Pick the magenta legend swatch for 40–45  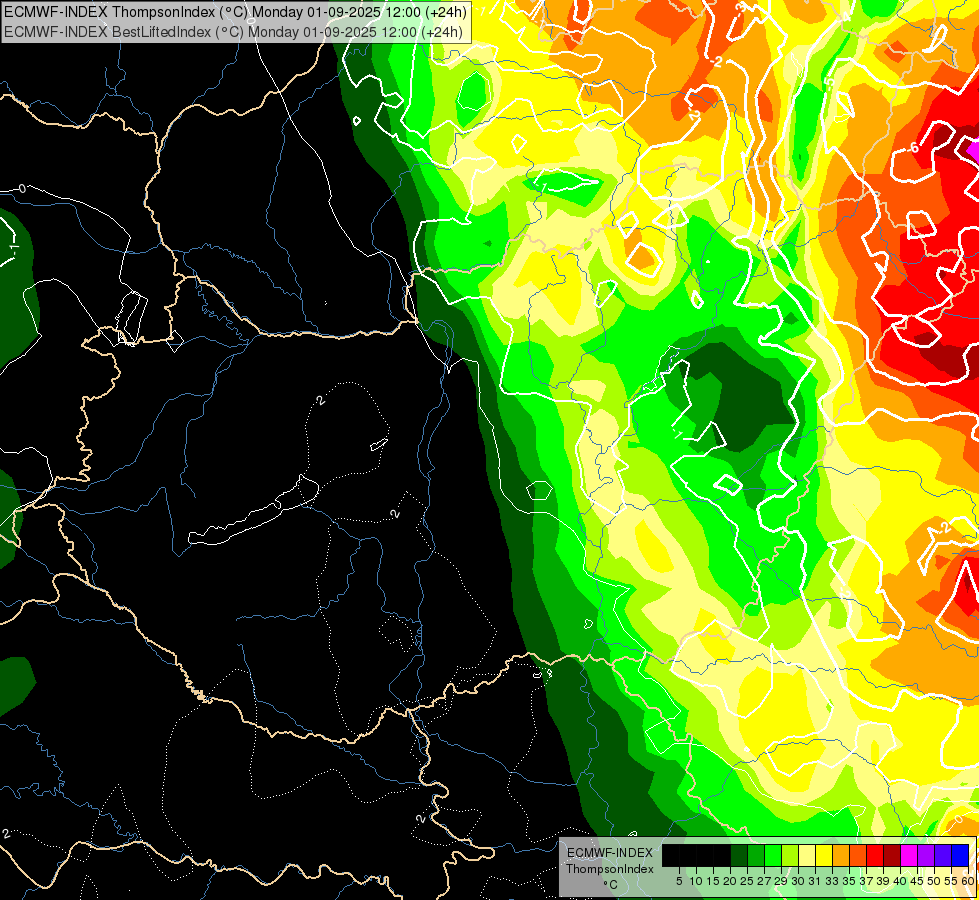point(909,856)
